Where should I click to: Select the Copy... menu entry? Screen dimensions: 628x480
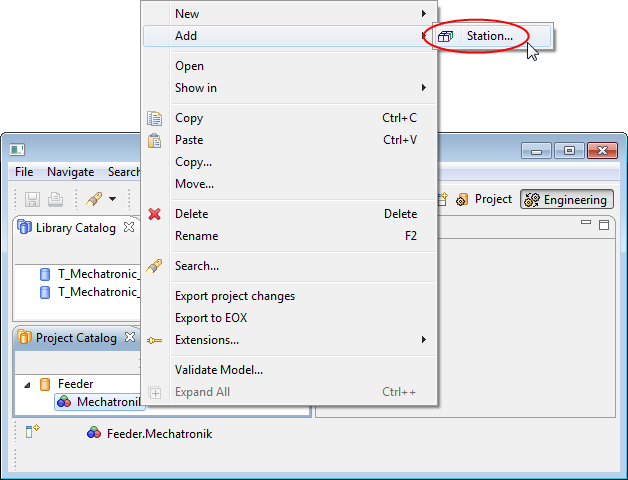point(290,162)
